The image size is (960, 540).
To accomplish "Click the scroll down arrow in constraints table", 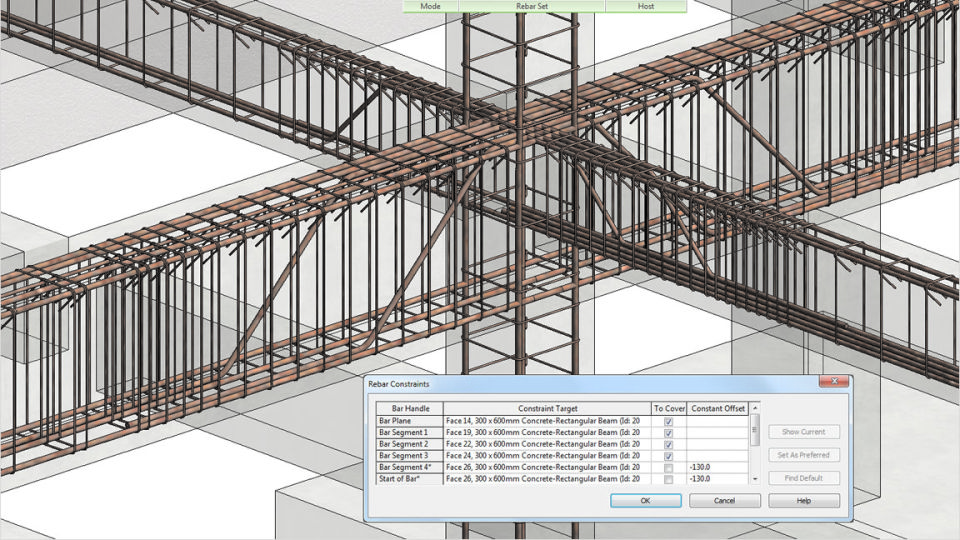I will coord(754,480).
